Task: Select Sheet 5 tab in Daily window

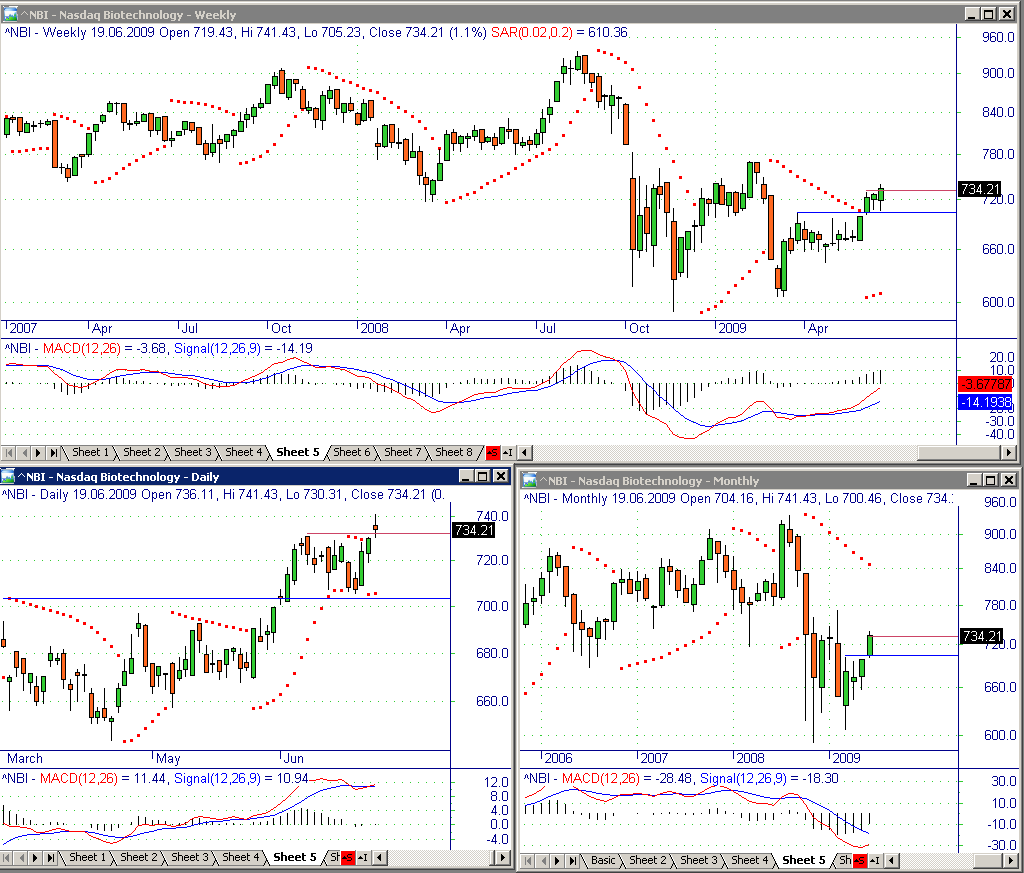Action: tap(295, 857)
